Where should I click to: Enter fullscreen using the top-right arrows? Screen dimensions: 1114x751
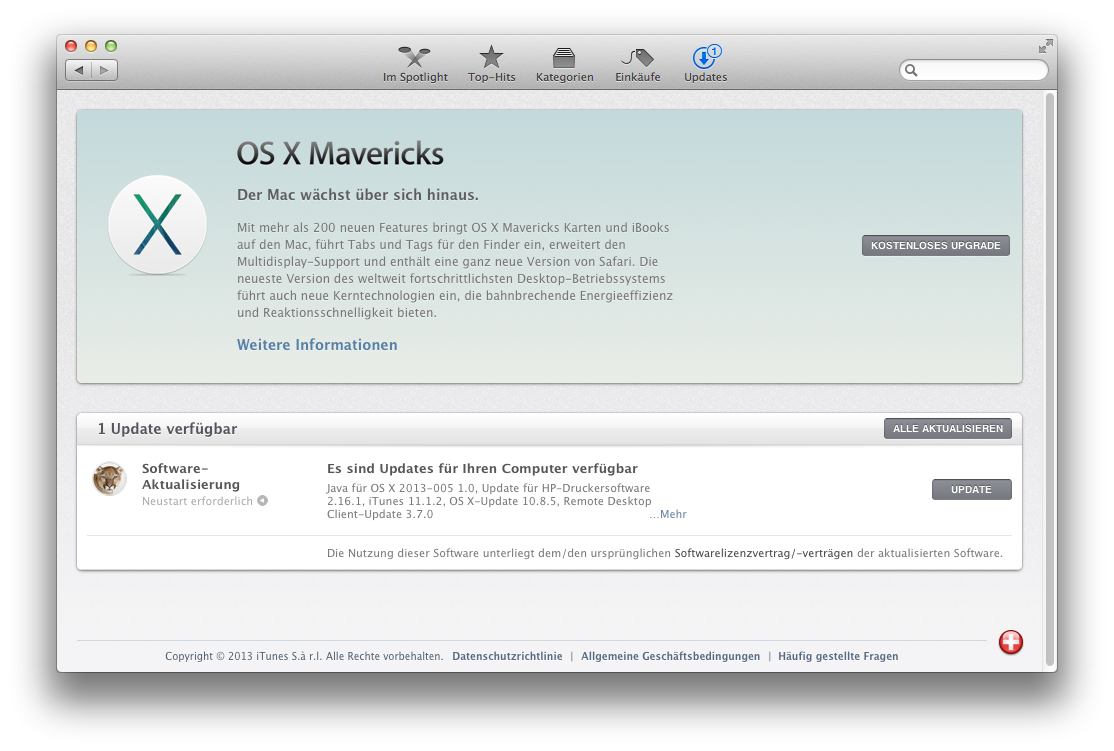click(x=1045, y=46)
